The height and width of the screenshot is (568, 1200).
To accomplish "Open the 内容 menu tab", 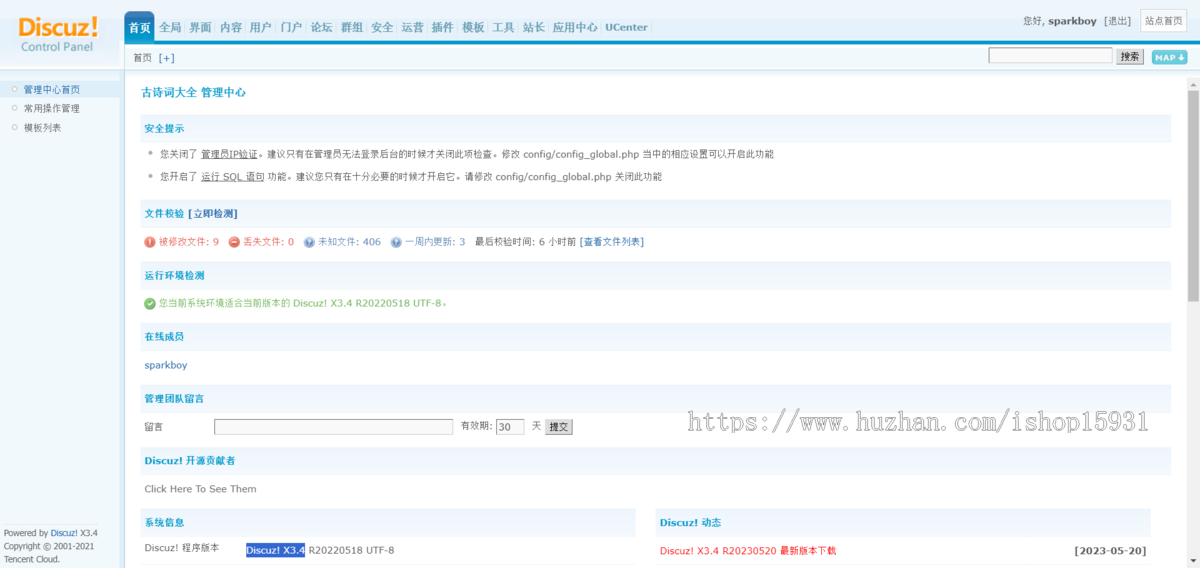I will pos(230,27).
